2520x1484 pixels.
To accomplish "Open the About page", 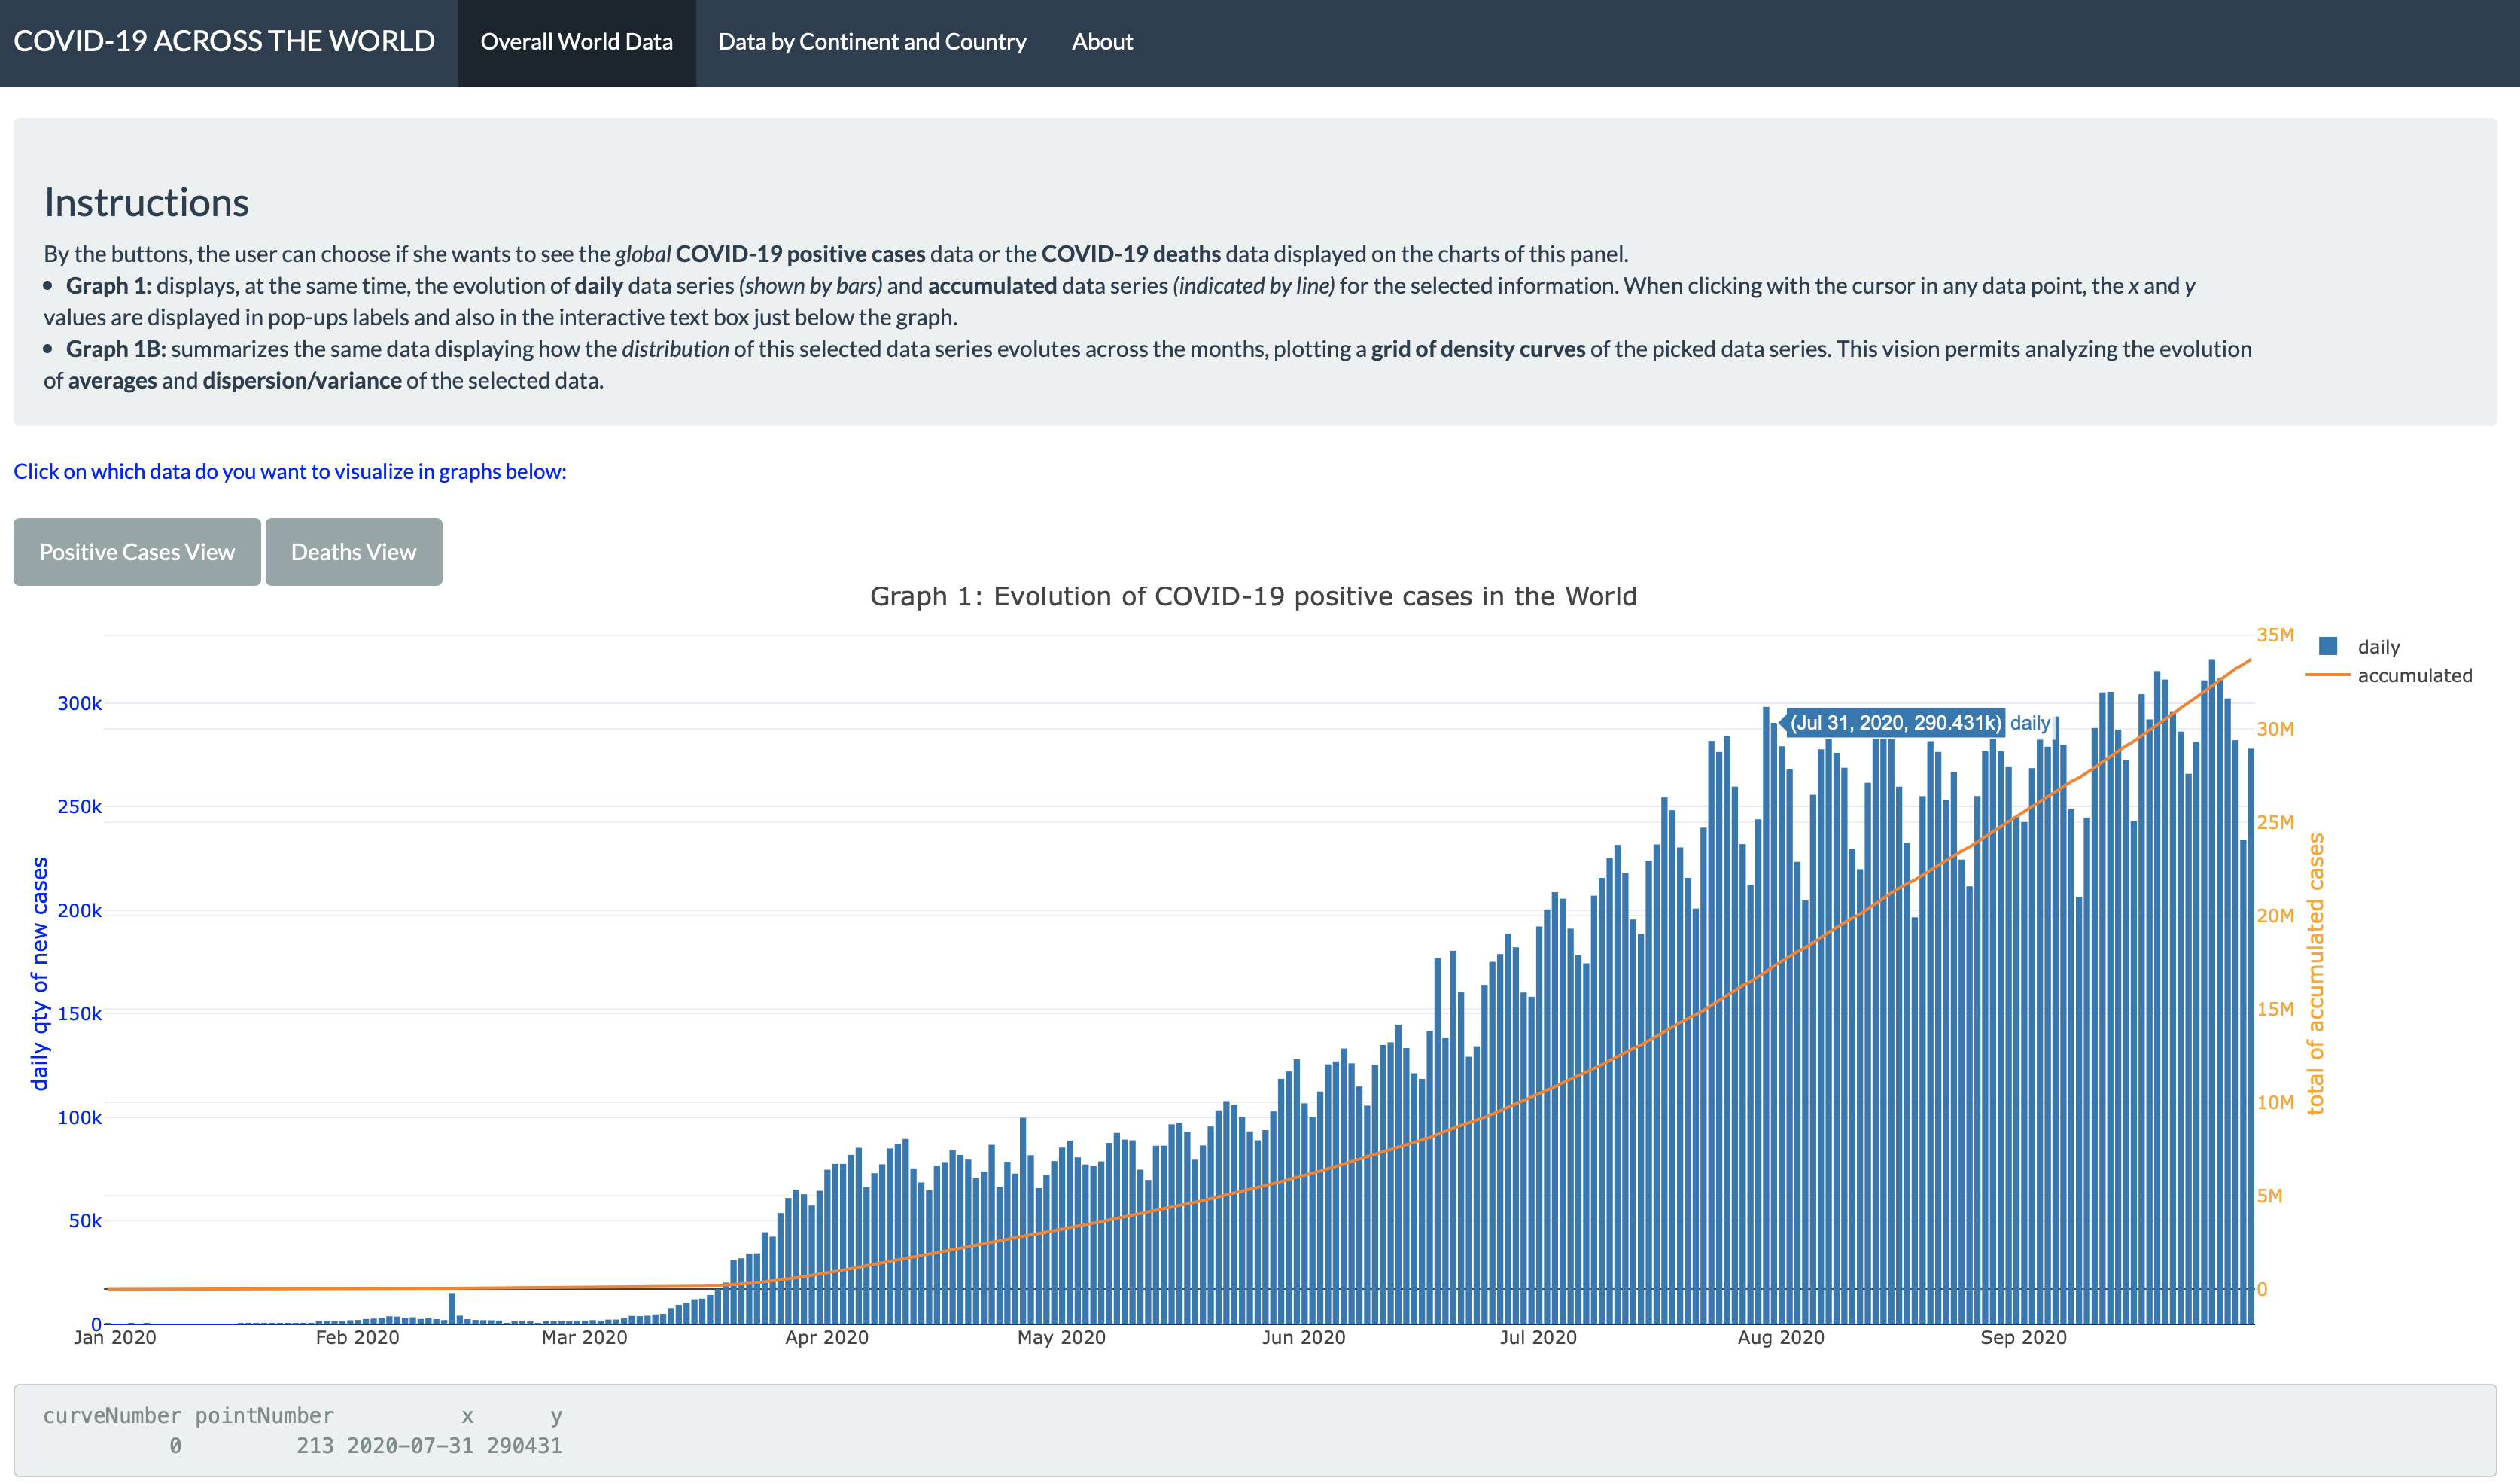I will click(x=1101, y=42).
